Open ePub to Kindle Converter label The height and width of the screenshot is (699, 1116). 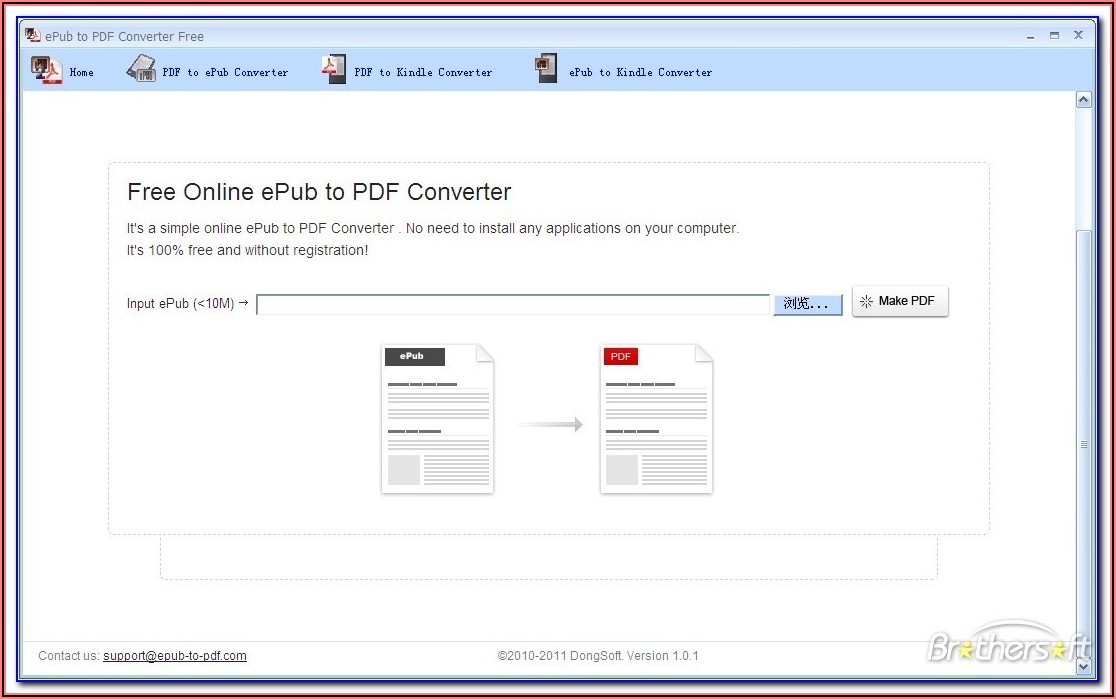[641, 72]
